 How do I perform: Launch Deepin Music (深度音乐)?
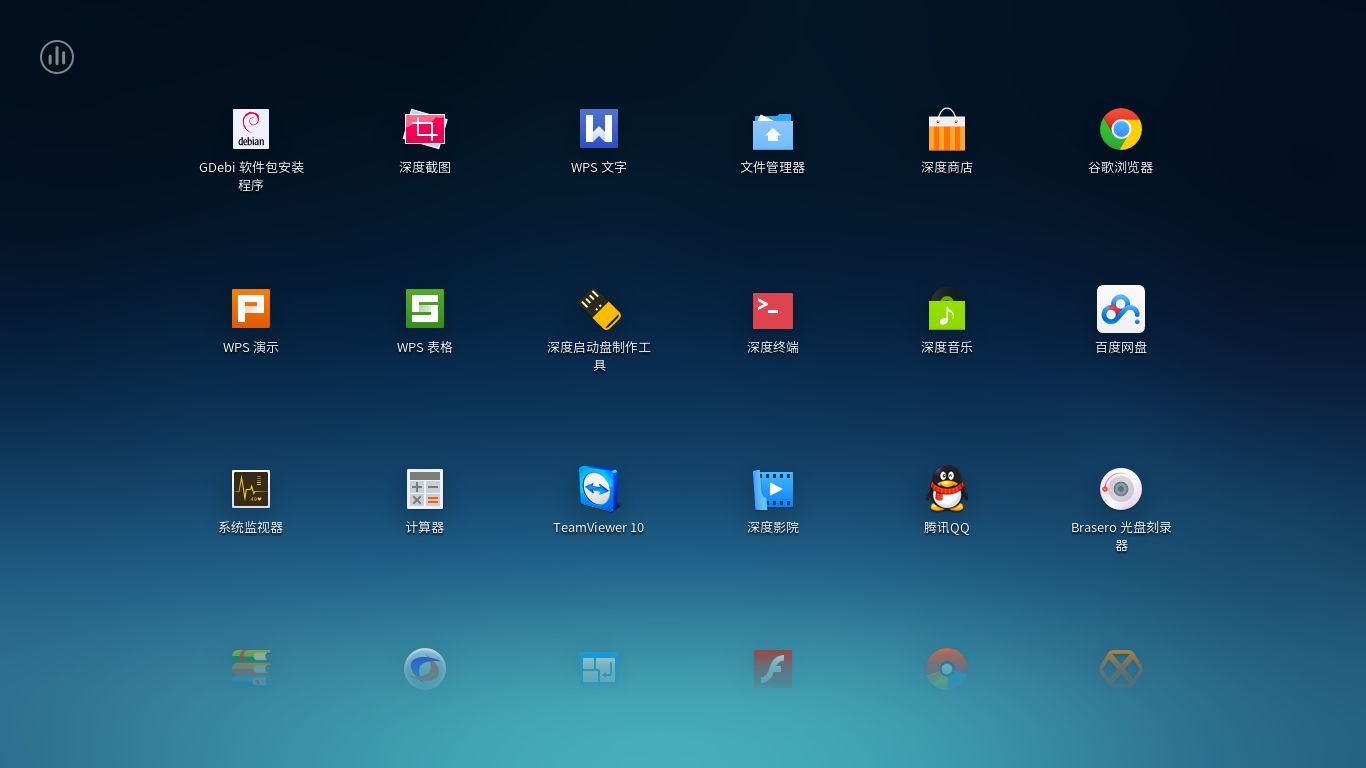tap(947, 309)
